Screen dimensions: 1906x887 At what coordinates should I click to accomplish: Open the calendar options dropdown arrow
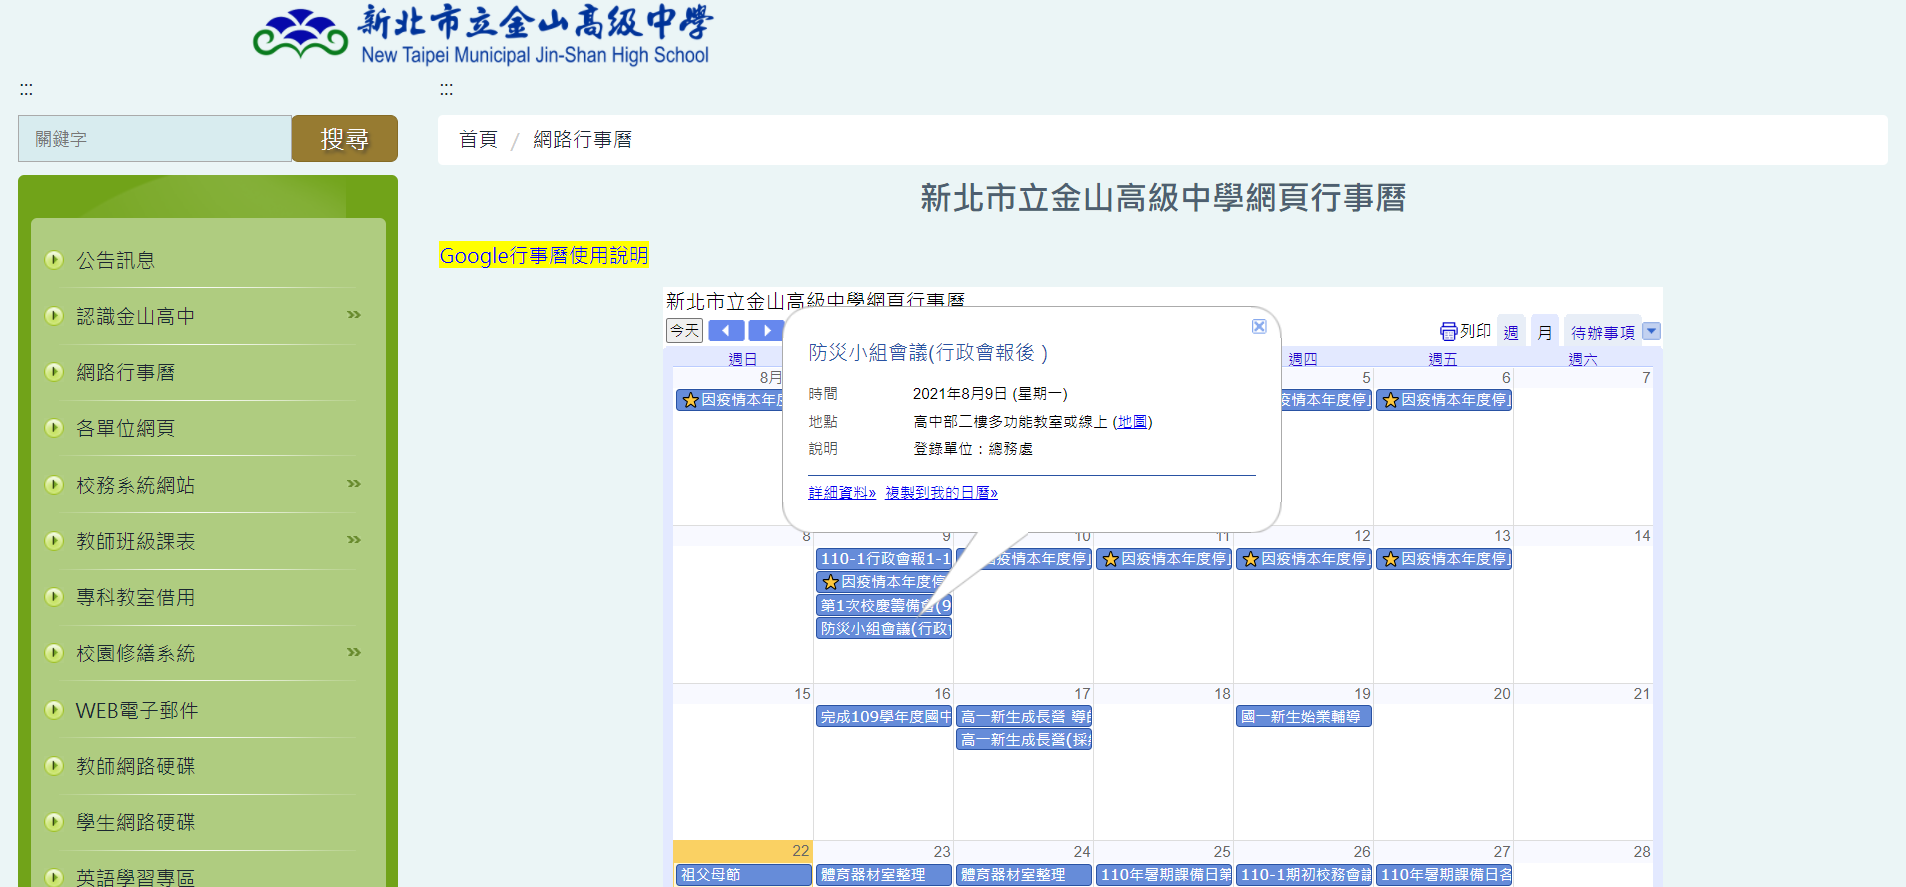(1652, 331)
